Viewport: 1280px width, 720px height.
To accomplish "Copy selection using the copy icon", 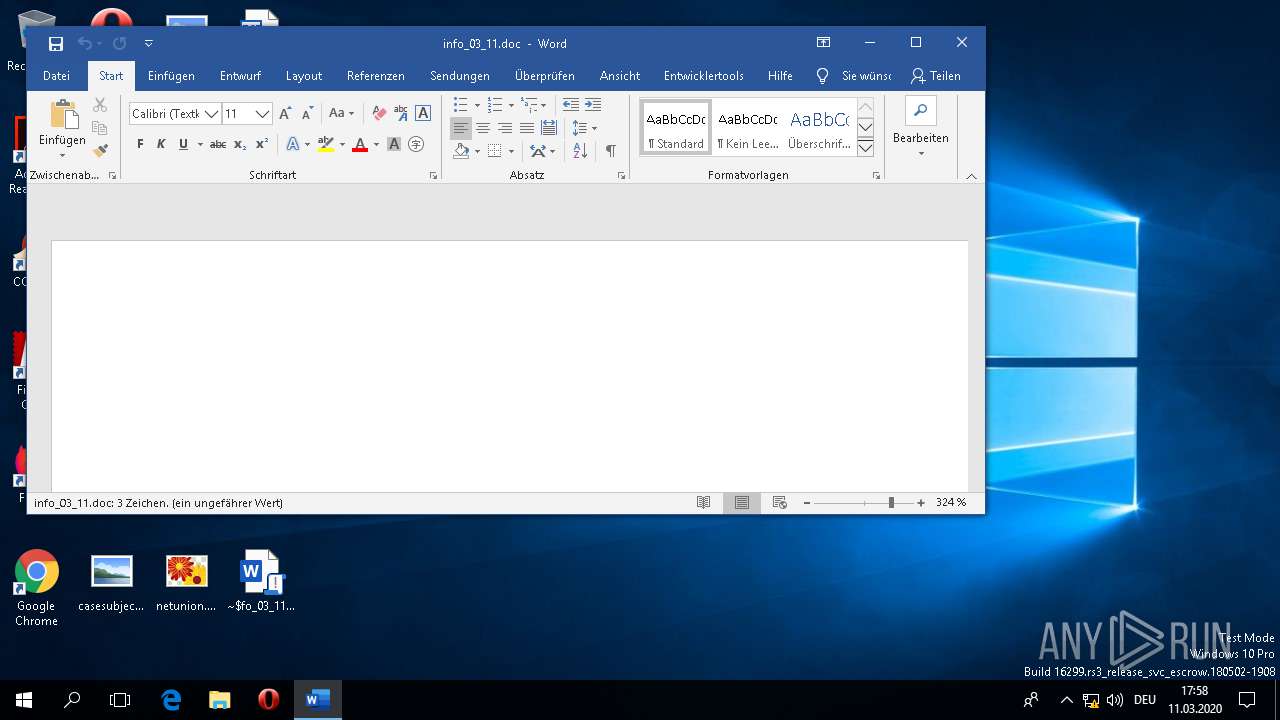I will (x=100, y=128).
